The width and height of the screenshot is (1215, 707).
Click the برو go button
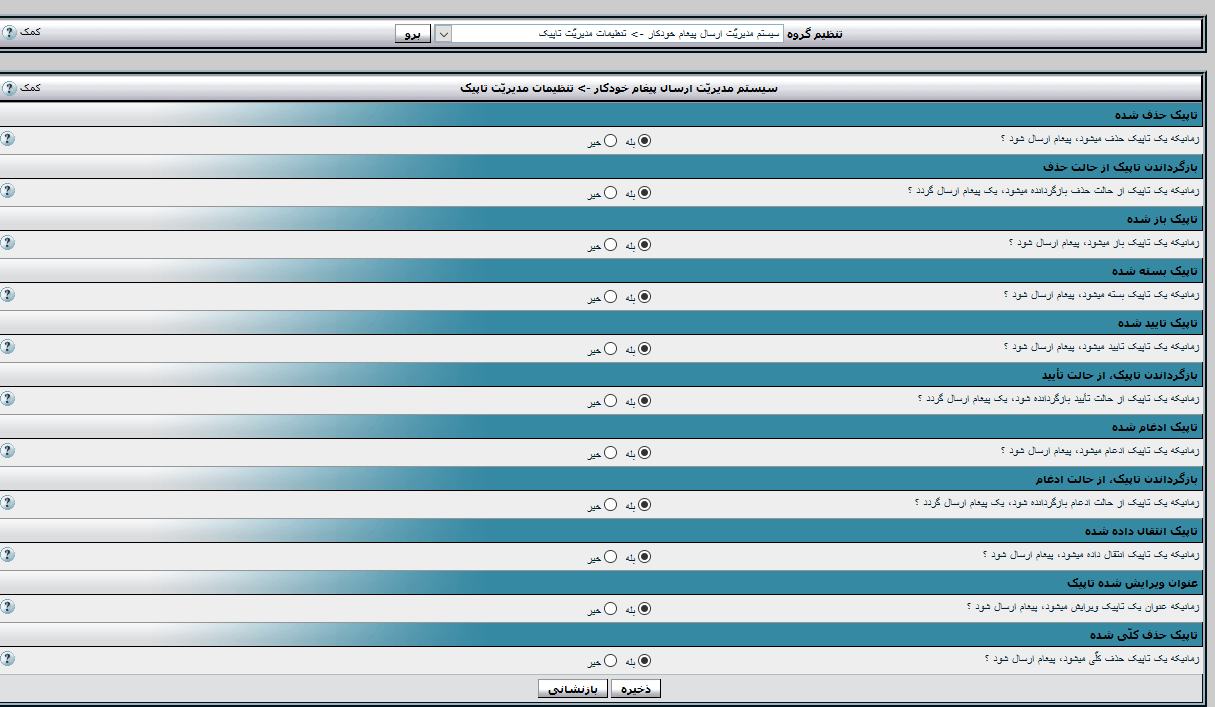[412, 34]
